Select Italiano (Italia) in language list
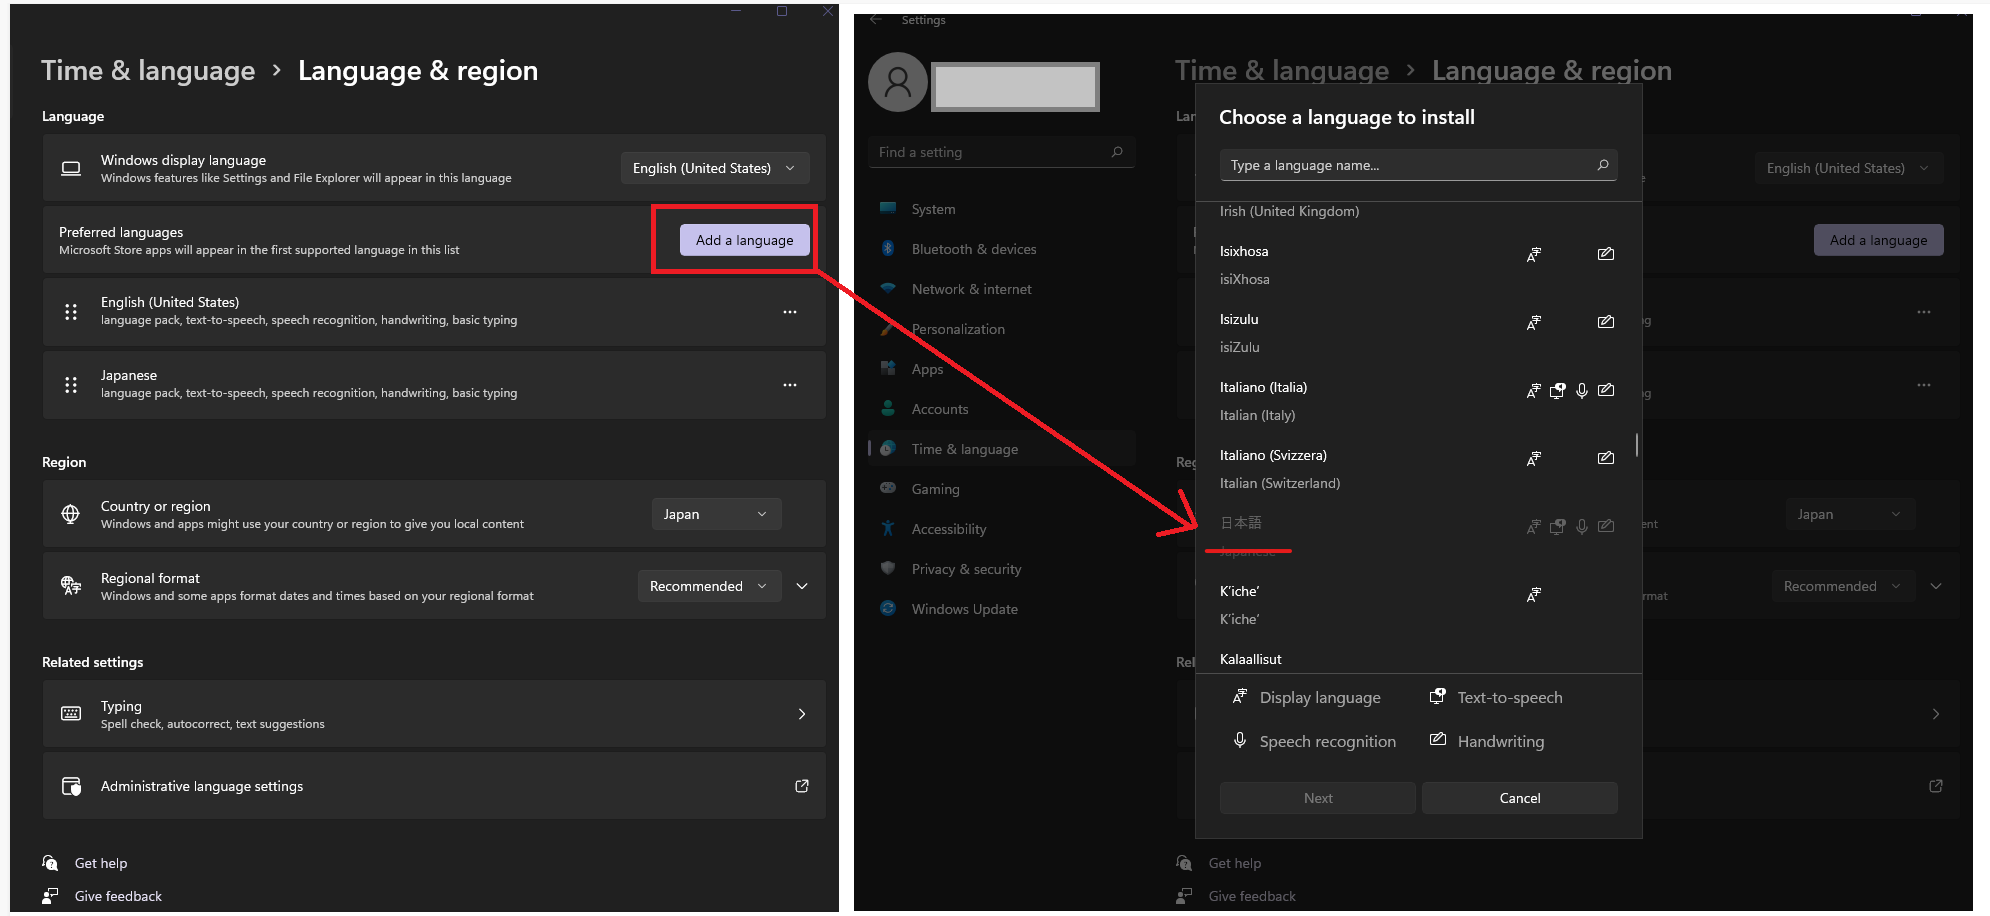 [x=1418, y=401]
